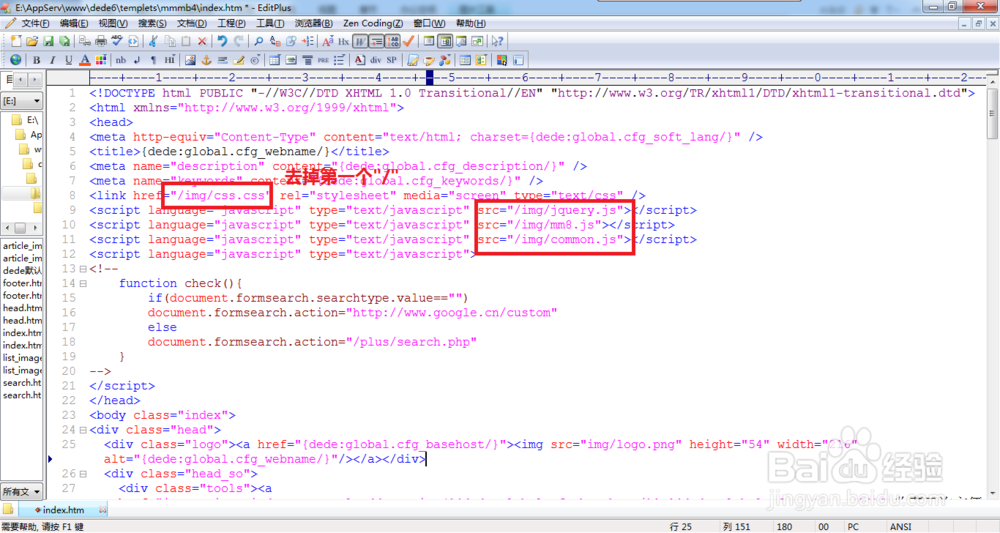Toggle auto indent button

pyautogui.click(x=376, y=41)
